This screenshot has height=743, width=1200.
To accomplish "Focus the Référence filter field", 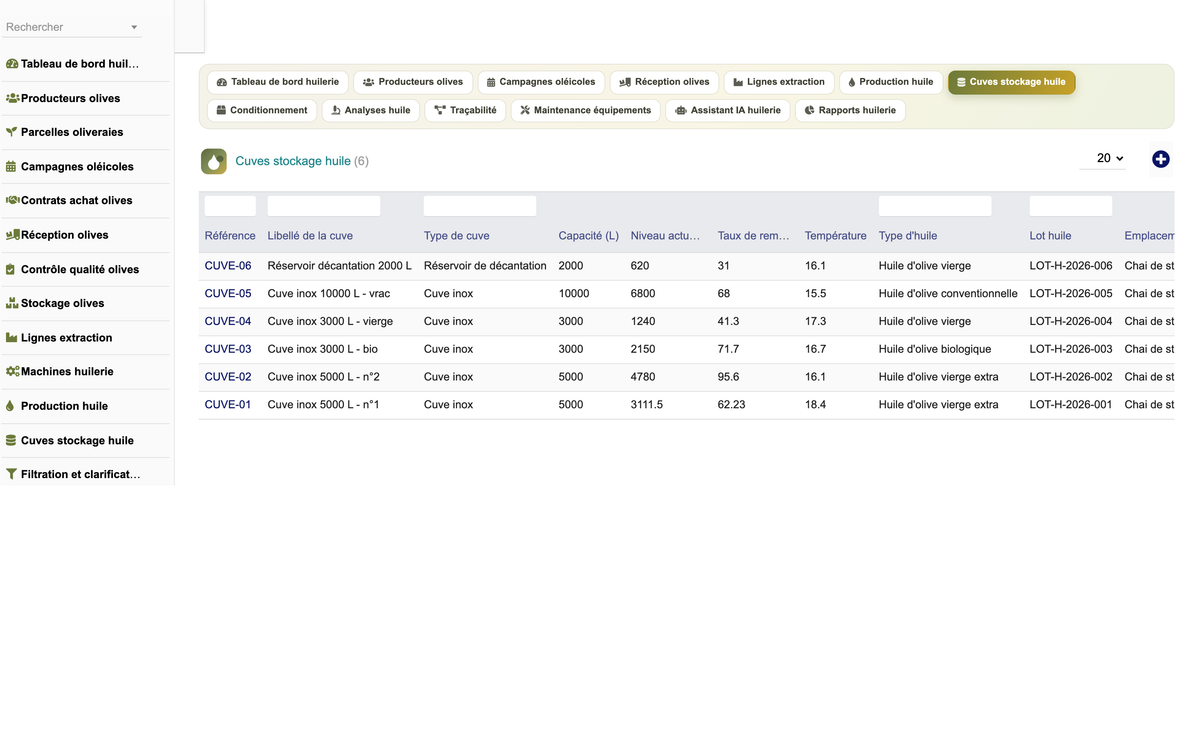I will click(230, 206).
